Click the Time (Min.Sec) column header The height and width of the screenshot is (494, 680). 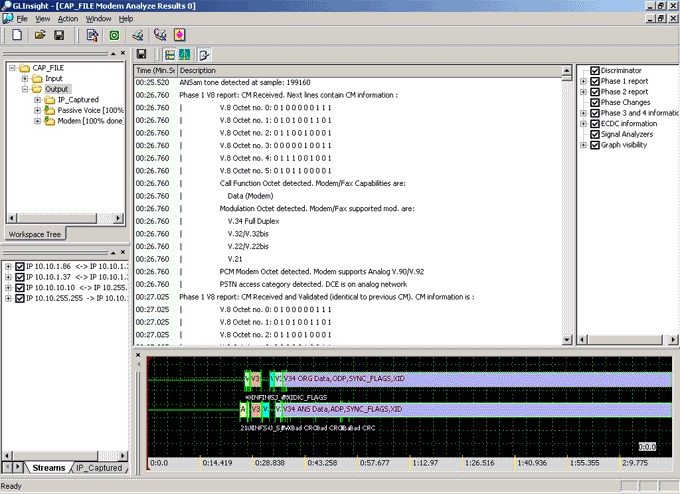pos(155,70)
